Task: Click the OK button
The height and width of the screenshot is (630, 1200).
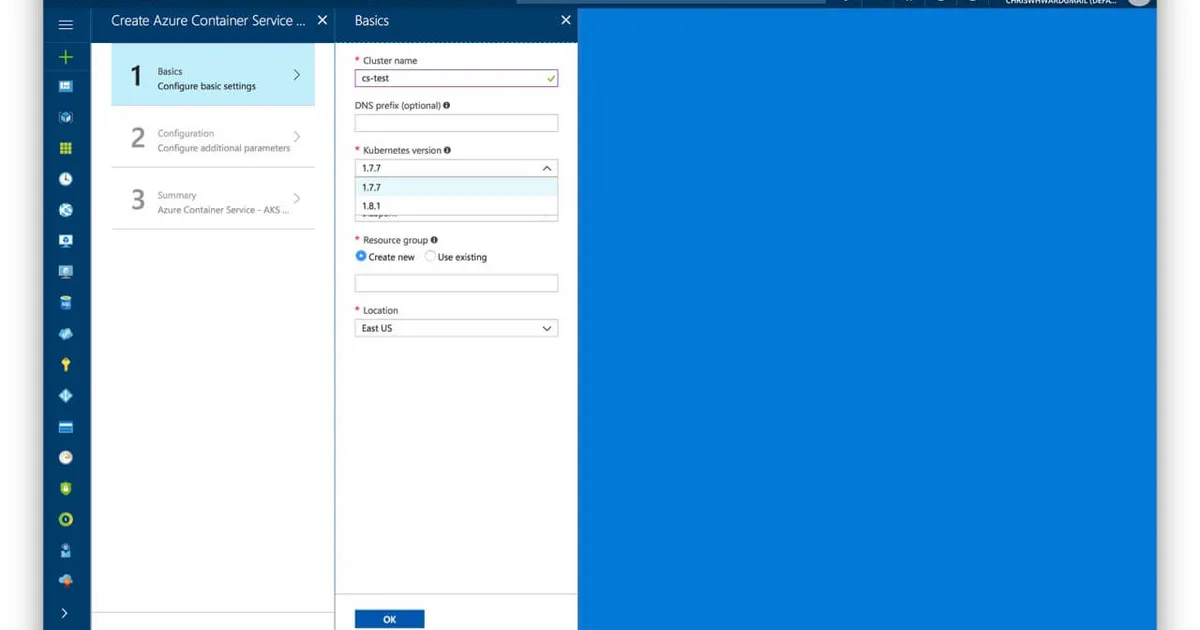Action: tap(389, 619)
